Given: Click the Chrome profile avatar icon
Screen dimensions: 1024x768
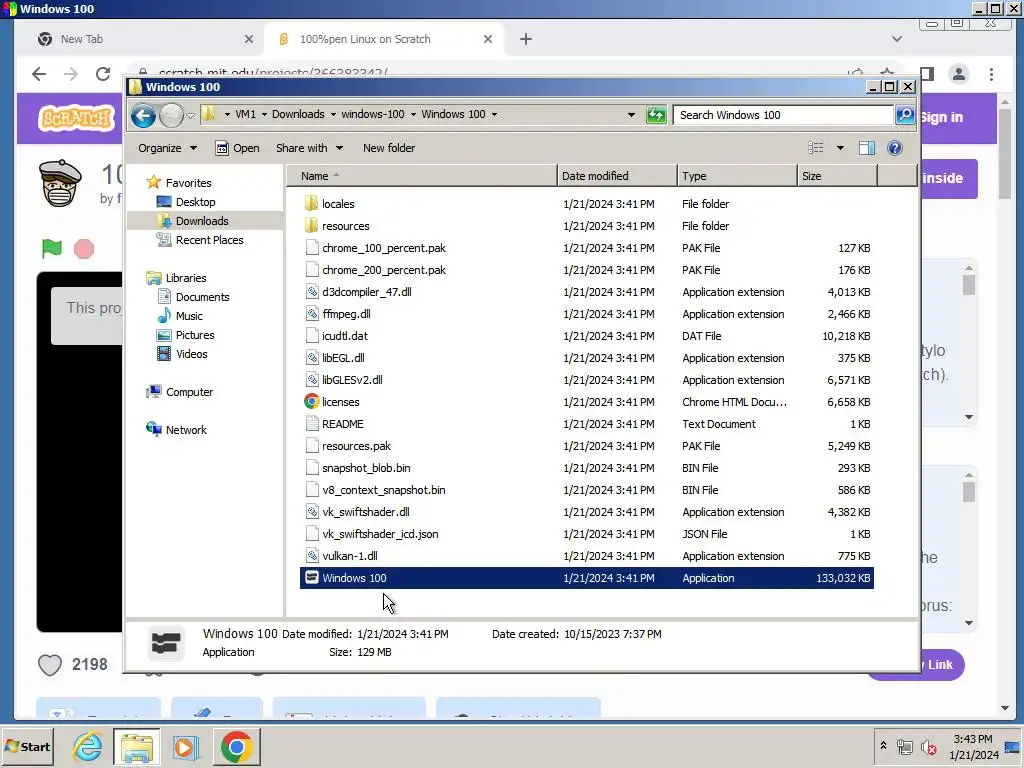Looking at the screenshot, I should point(959,74).
